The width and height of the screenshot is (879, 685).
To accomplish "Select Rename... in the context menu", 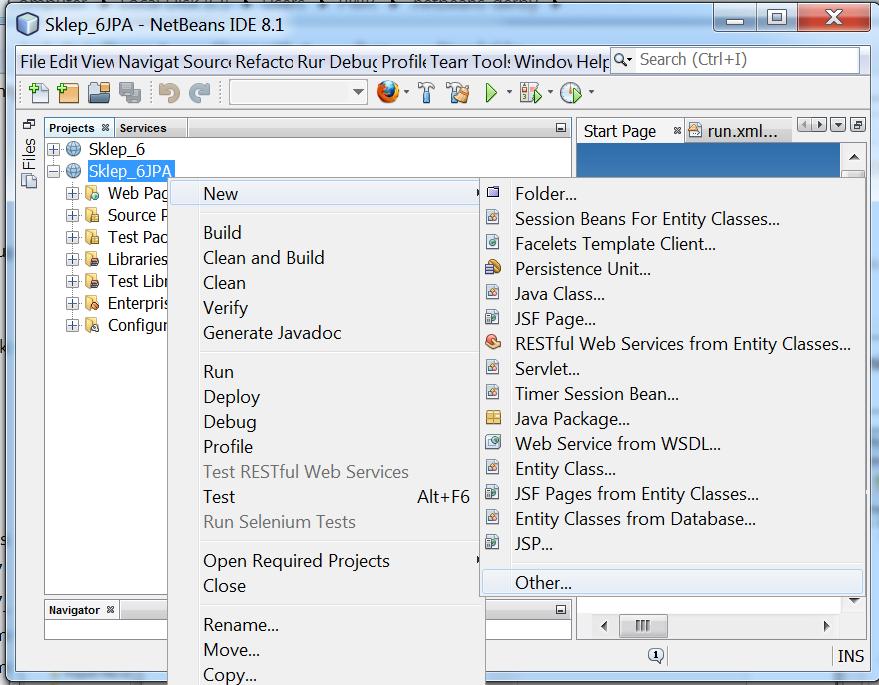I will (x=240, y=625).
